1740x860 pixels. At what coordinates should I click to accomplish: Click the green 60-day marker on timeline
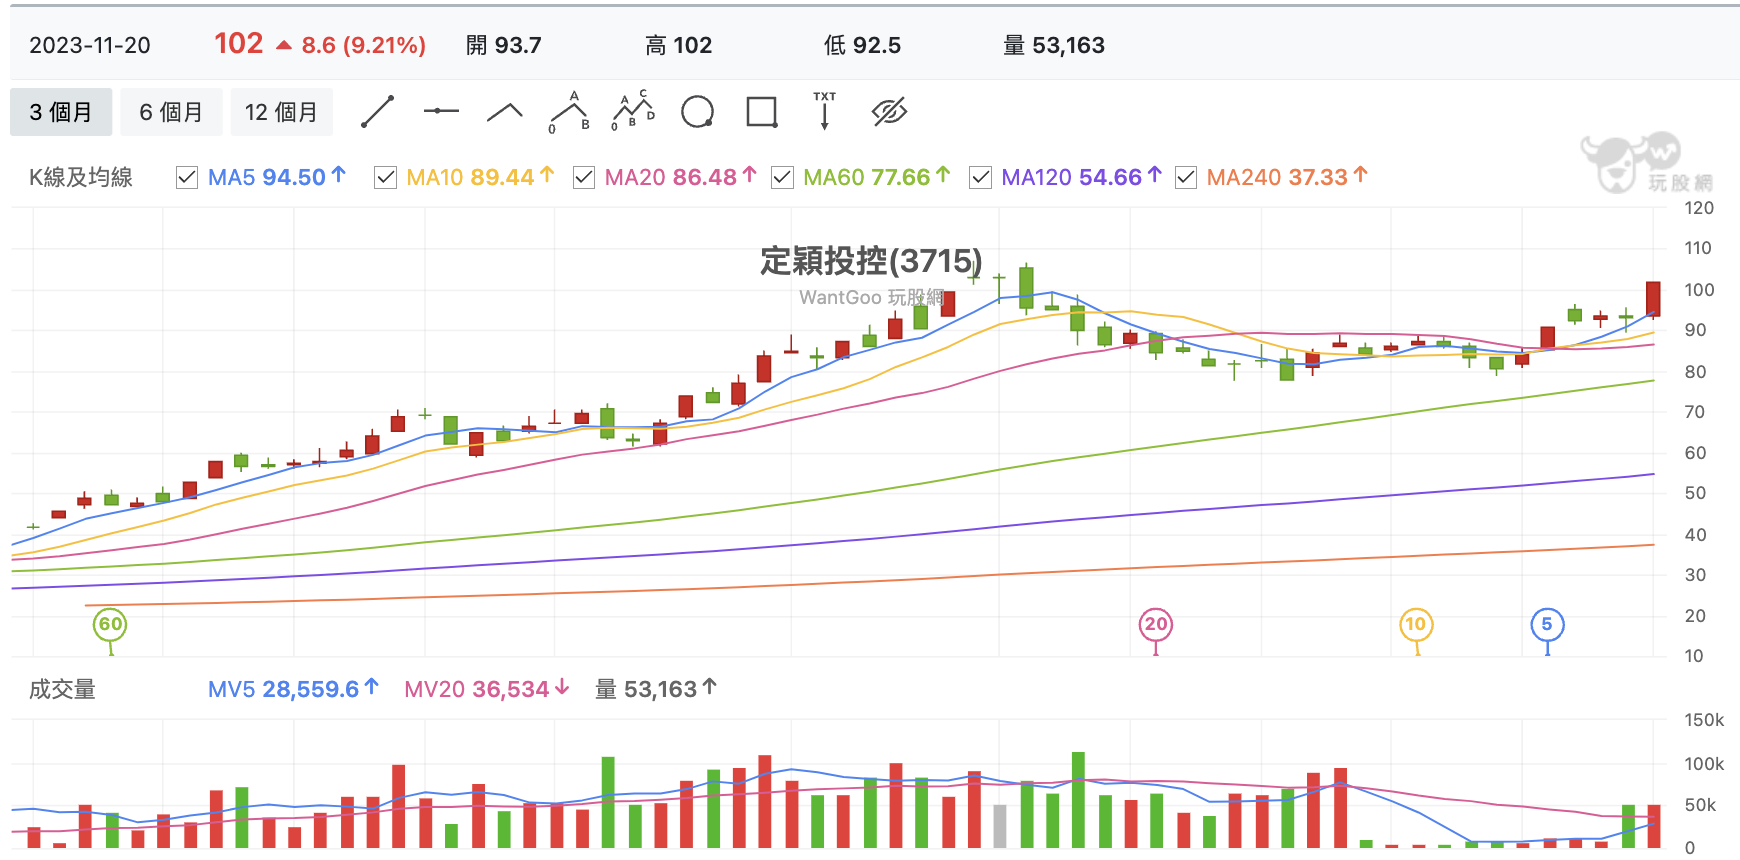pos(110,625)
